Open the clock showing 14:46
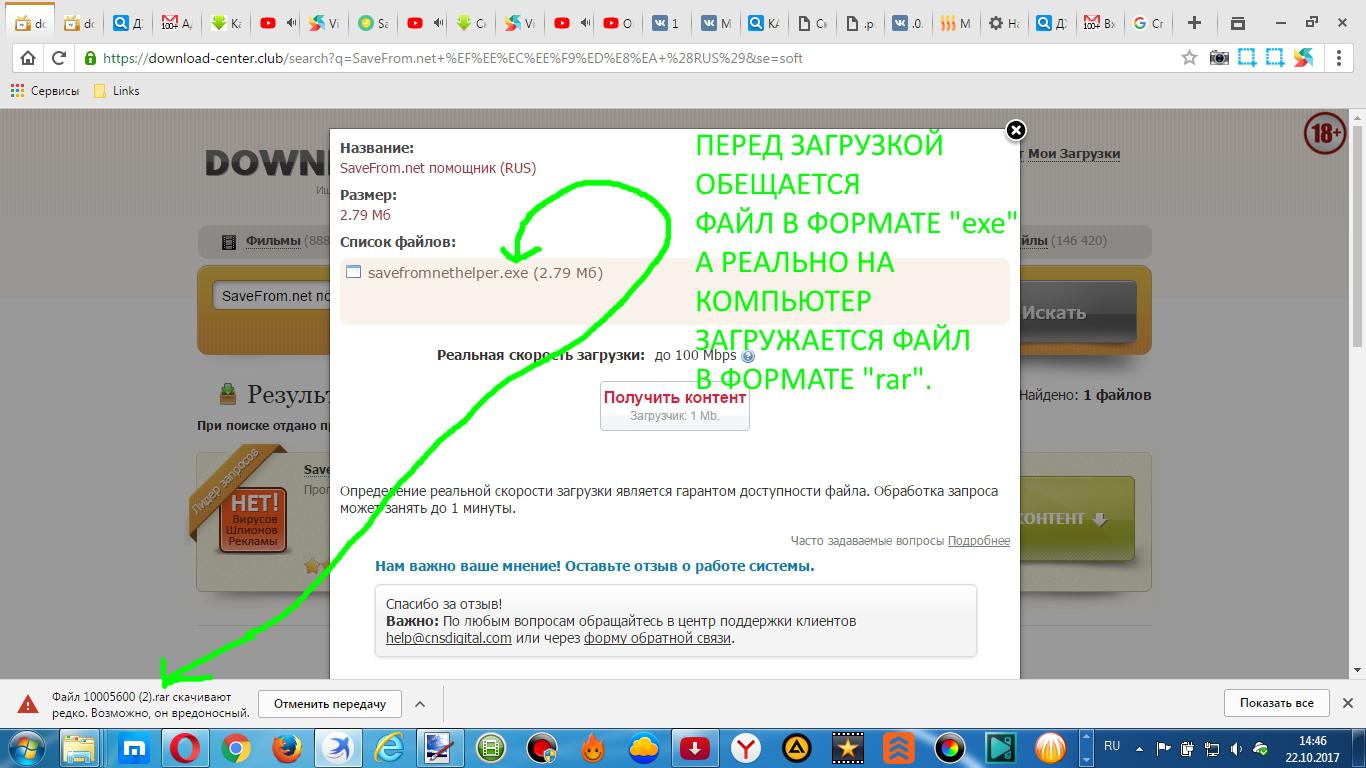Viewport: 1366px width, 768px height. pyautogui.click(x=1312, y=749)
